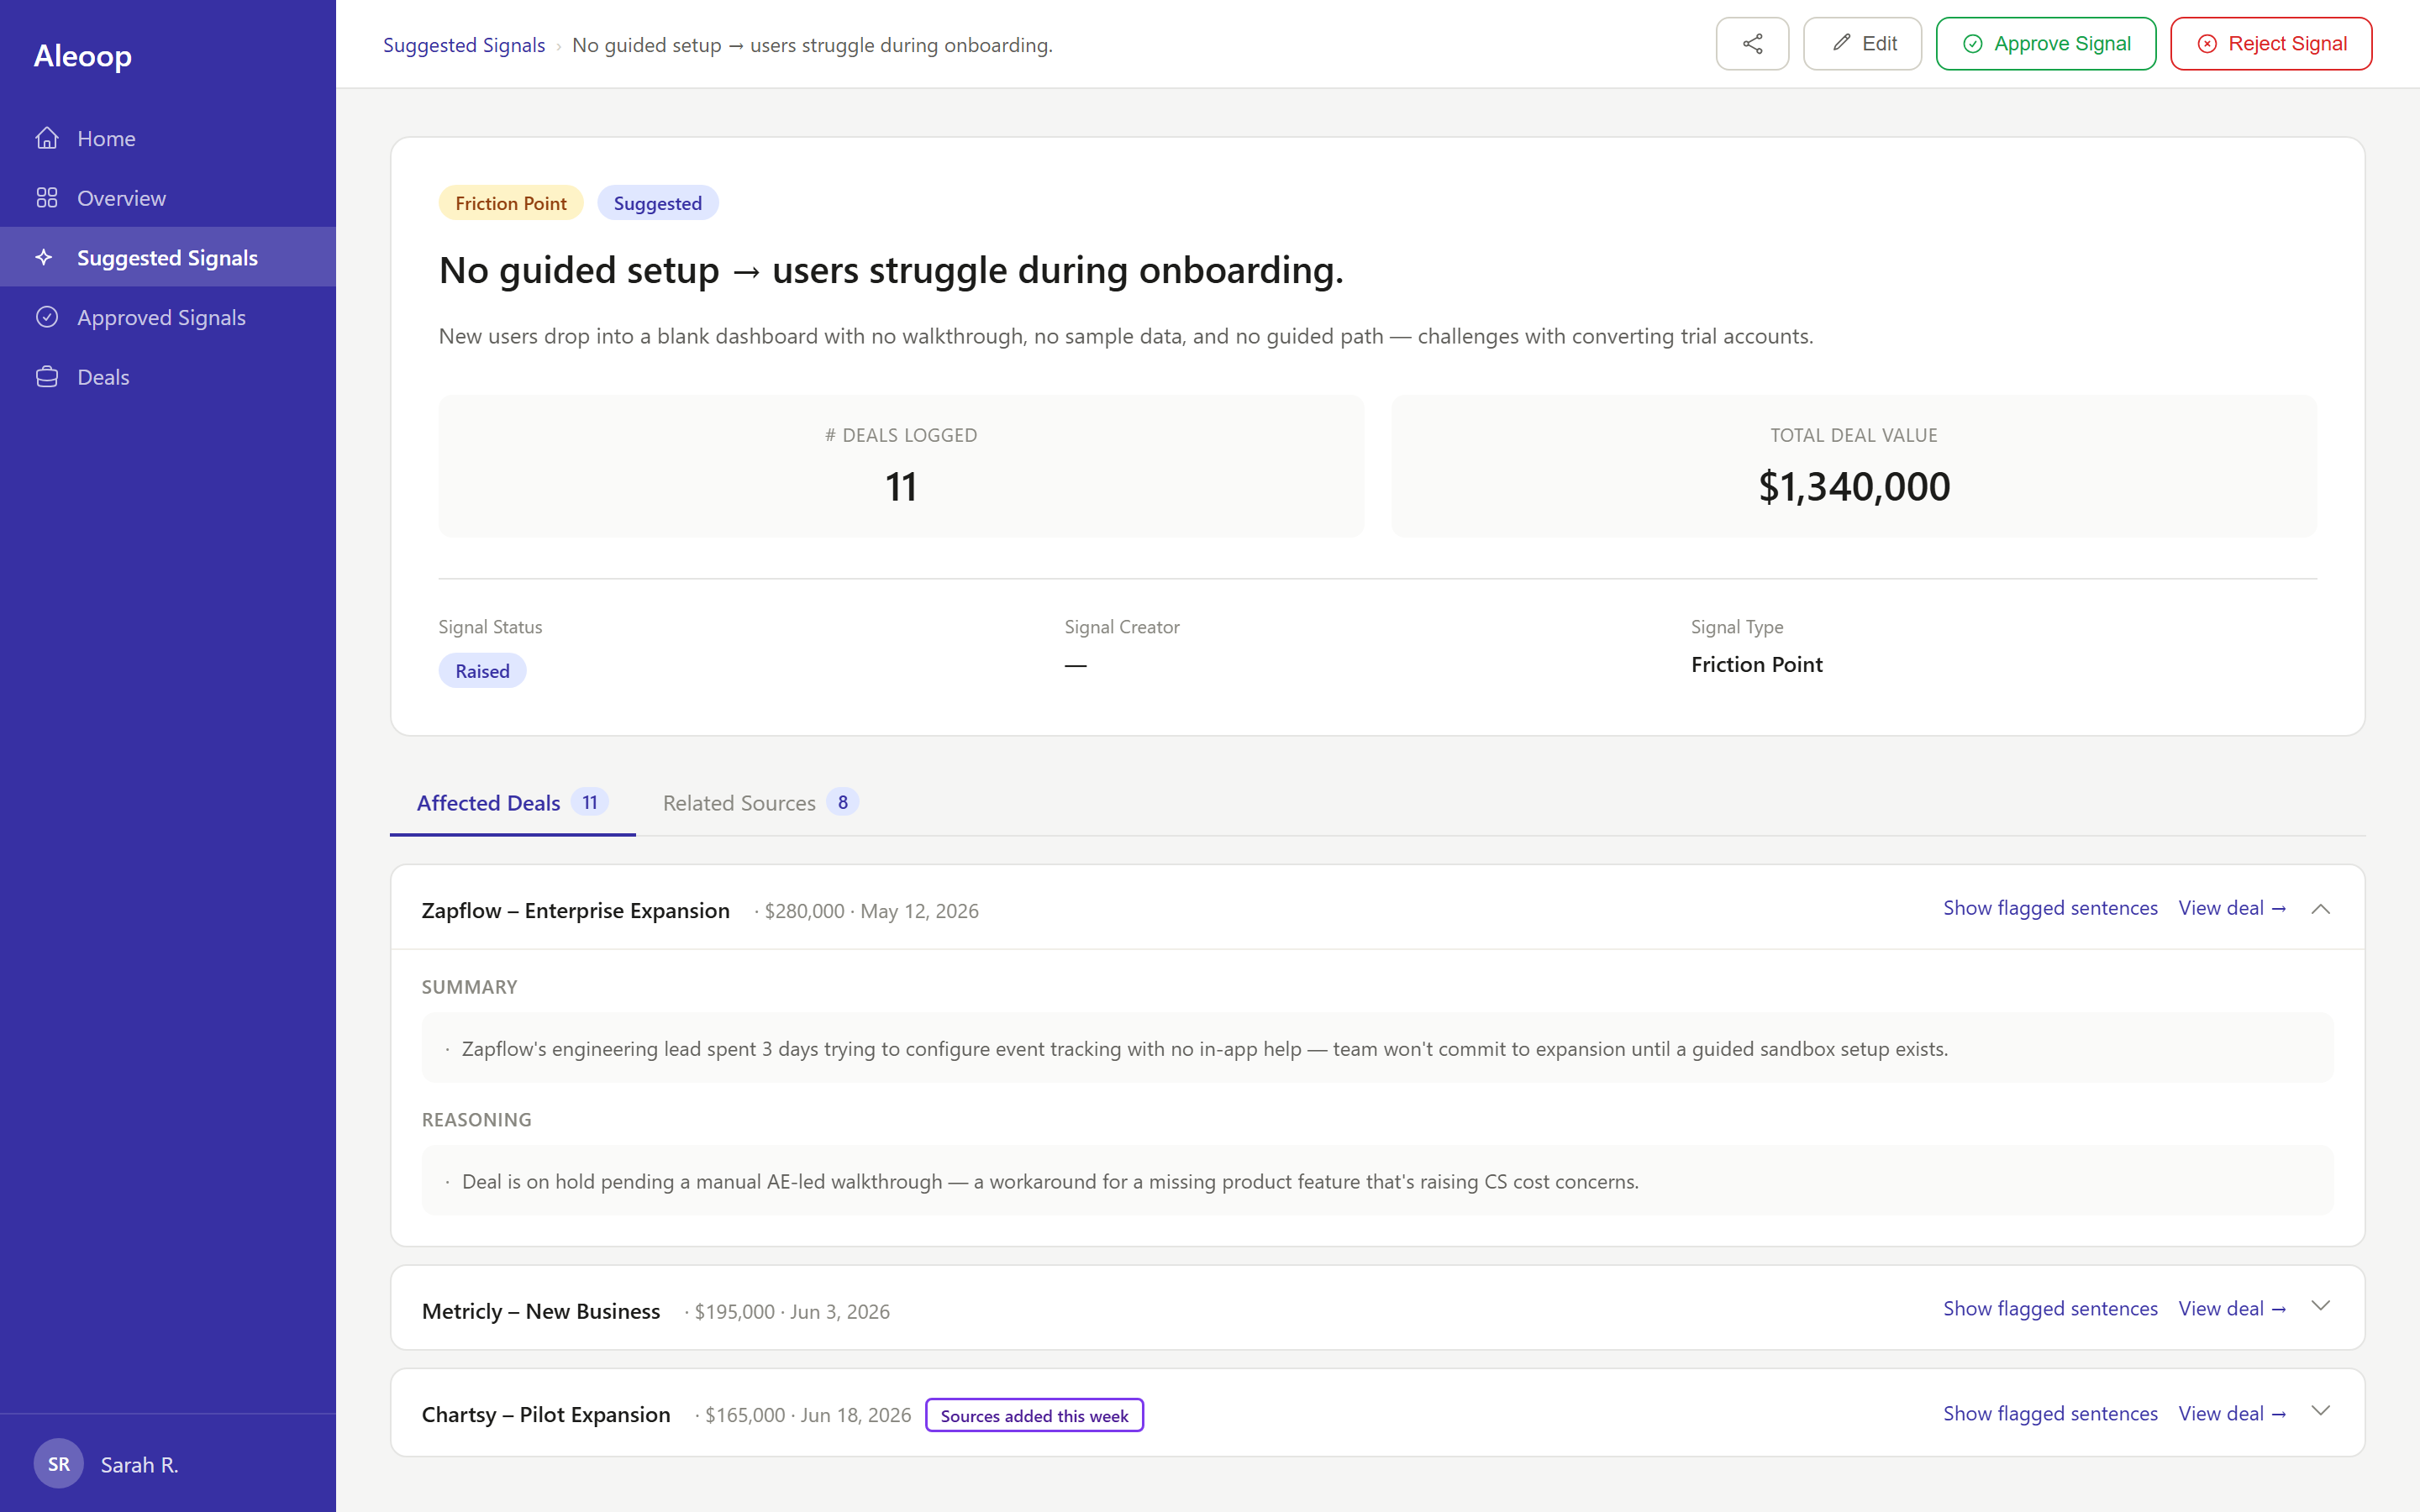Click Suggested Signals breadcrumb link
The image size is (2420, 1512).
tap(464, 45)
